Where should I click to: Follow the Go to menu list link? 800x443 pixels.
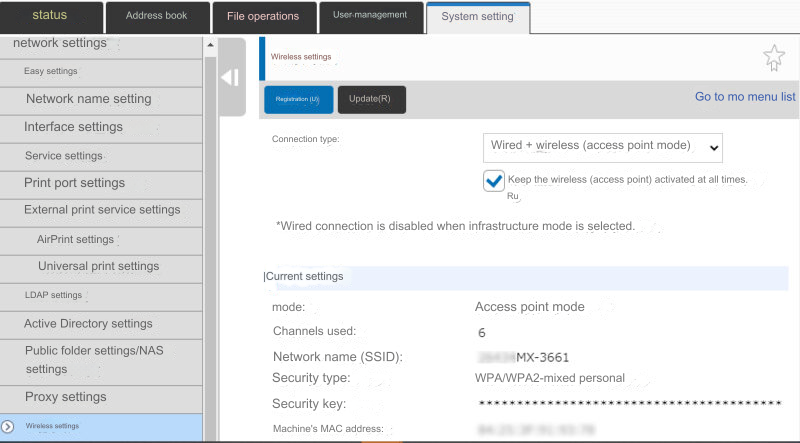(x=745, y=97)
